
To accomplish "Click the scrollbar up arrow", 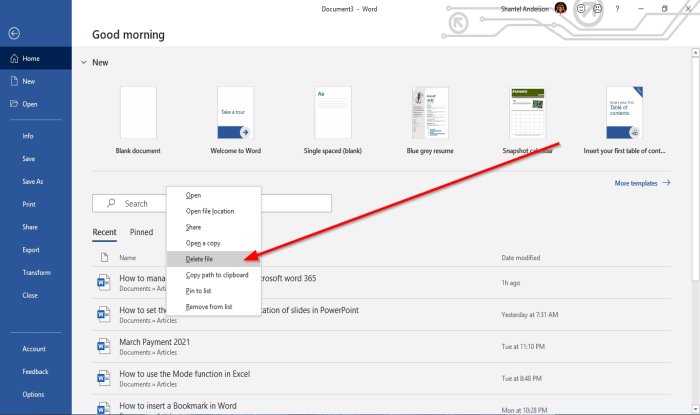I will coord(695,53).
